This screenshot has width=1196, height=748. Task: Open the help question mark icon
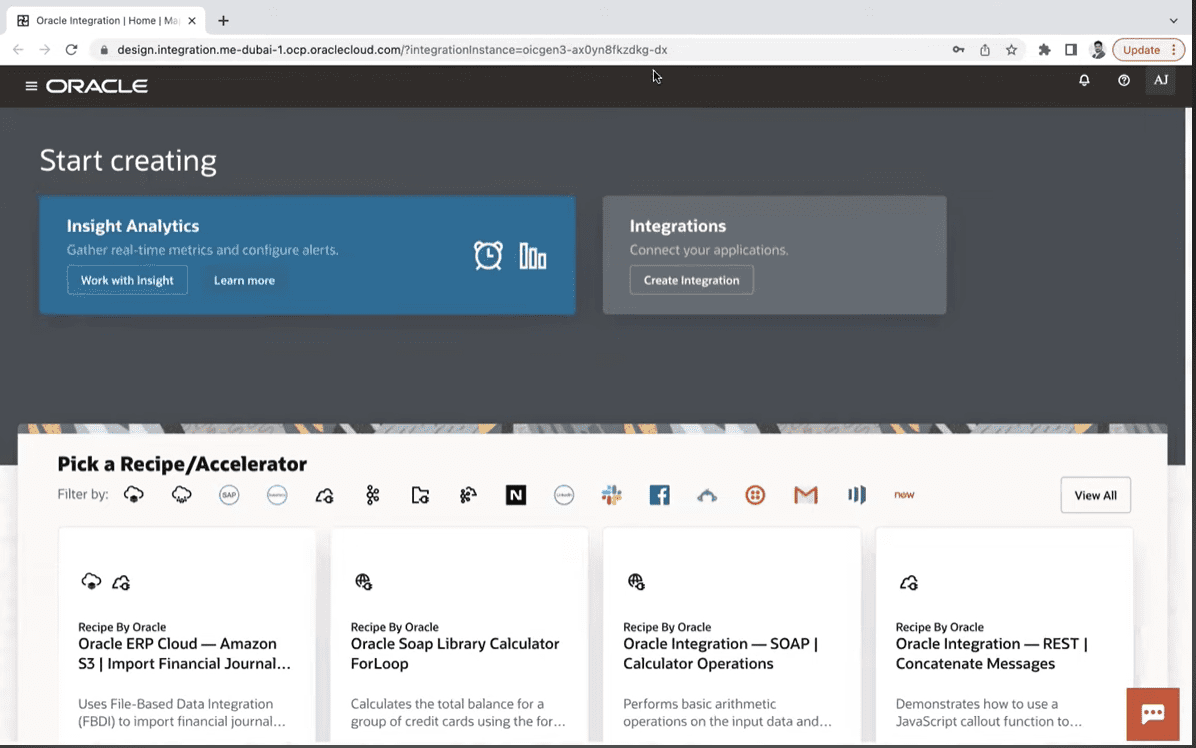pyautogui.click(x=1124, y=80)
